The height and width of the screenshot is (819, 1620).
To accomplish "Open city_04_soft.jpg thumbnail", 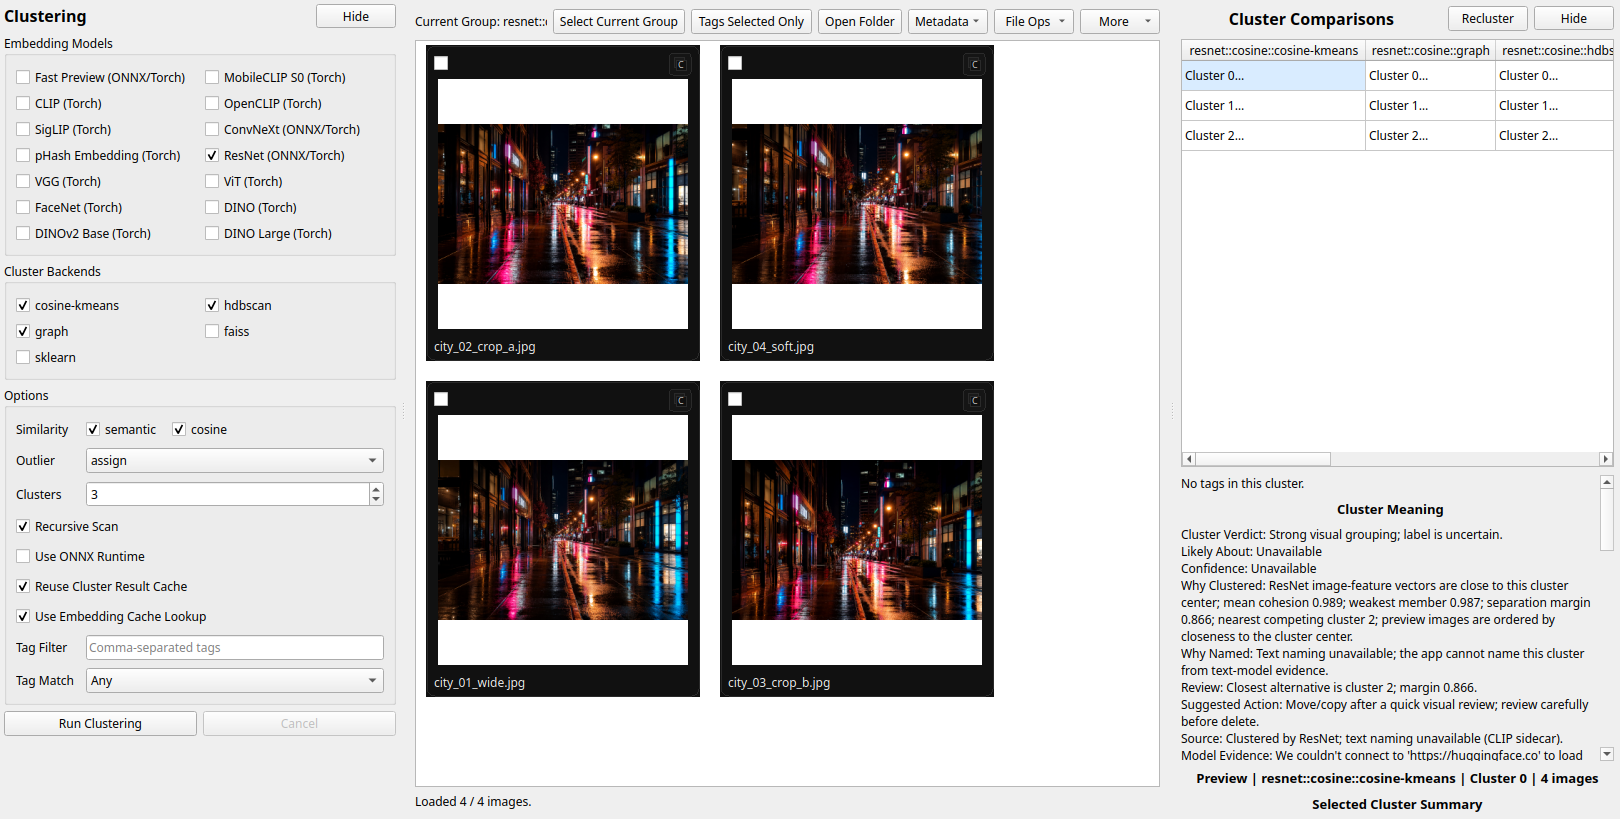I will coord(857,204).
